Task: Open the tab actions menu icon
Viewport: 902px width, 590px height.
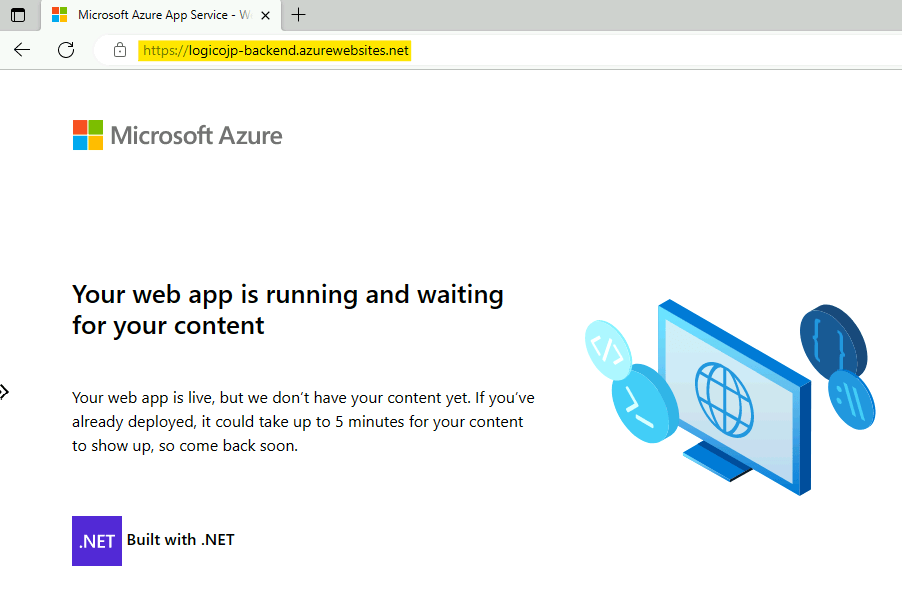Action: pos(18,15)
